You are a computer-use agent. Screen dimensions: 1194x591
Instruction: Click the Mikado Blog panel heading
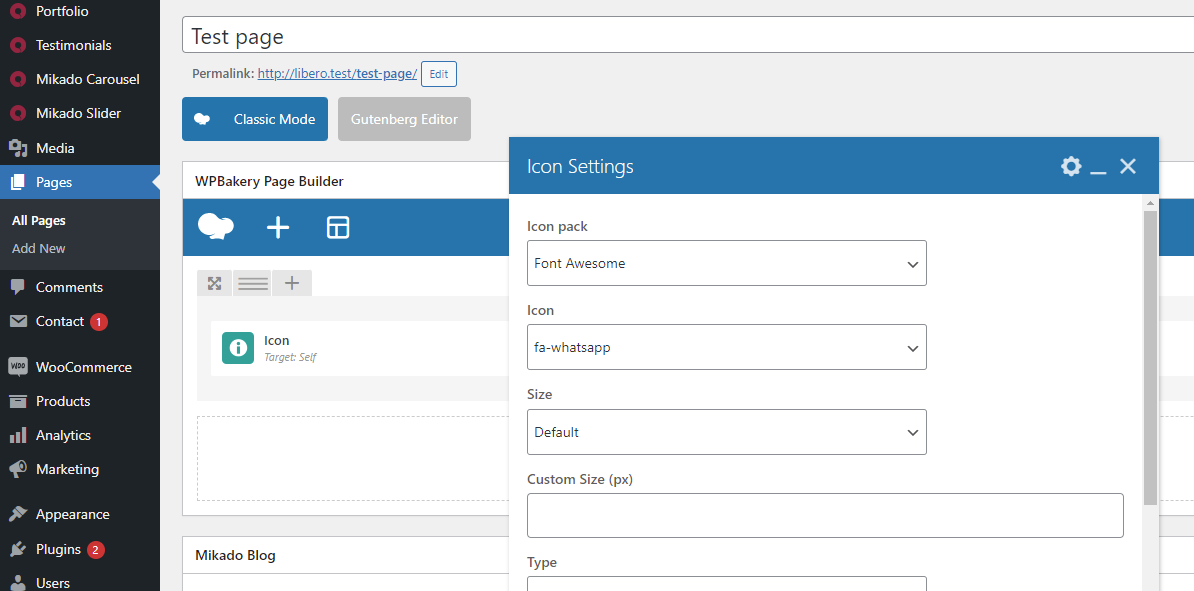click(x=235, y=555)
